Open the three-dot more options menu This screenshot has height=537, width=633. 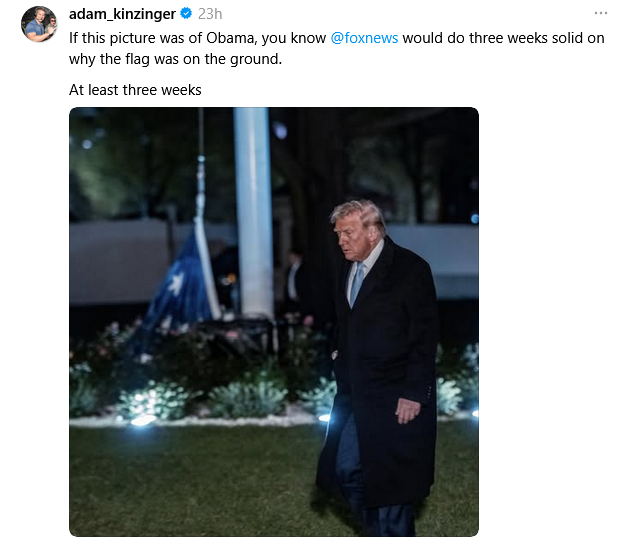point(601,13)
